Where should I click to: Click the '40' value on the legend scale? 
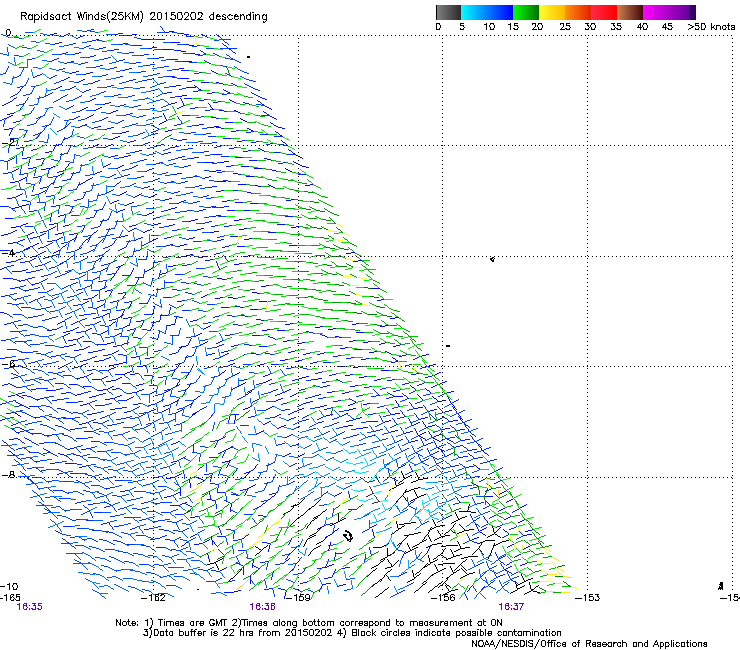coord(642,27)
